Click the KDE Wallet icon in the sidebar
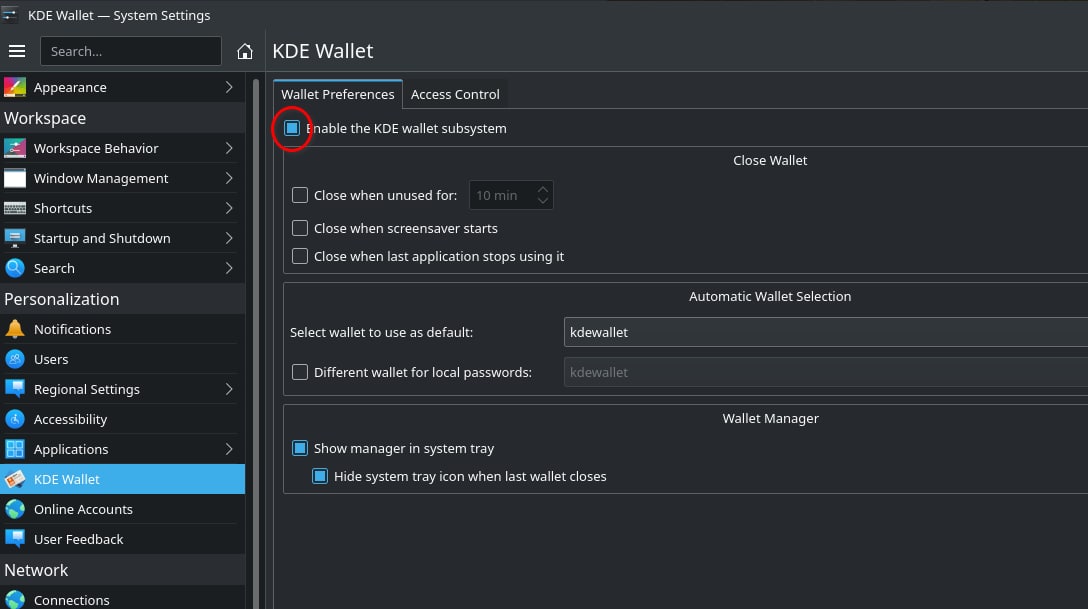 coord(15,479)
